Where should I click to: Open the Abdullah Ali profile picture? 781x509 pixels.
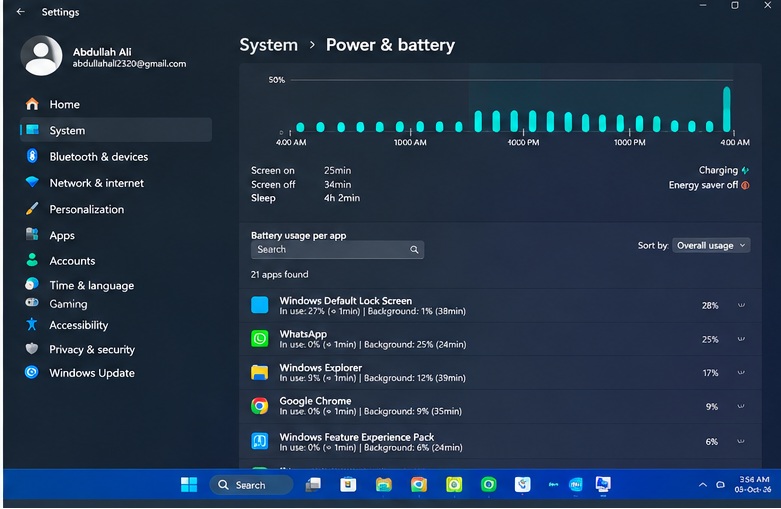tap(41, 56)
